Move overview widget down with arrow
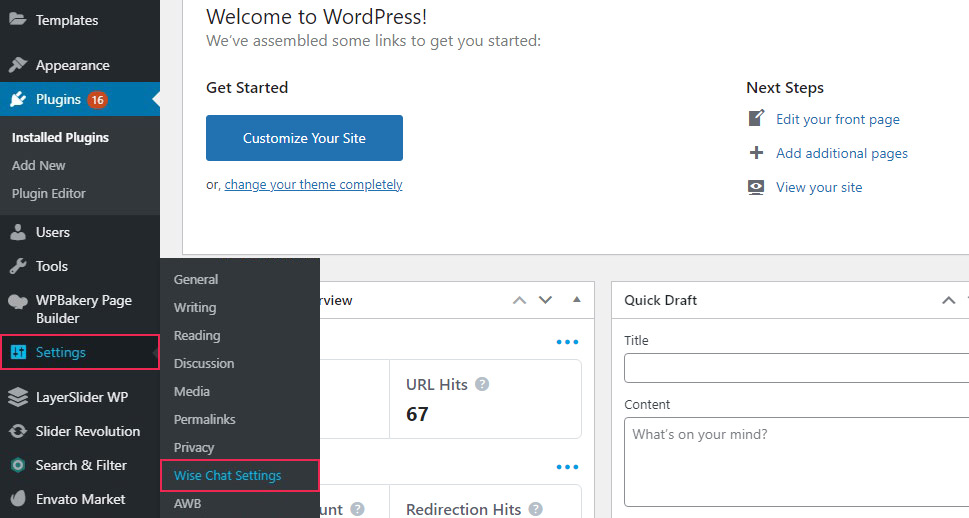Image resolution: width=969 pixels, height=518 pixels. 545,300
